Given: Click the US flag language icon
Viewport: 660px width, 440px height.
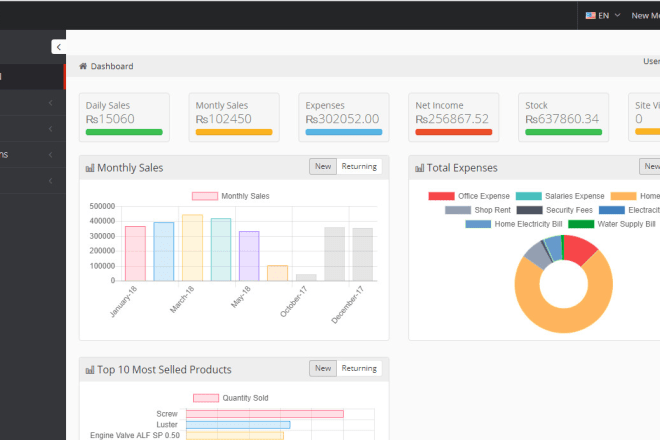Looking at the screenshot, I should pos(591,16).
